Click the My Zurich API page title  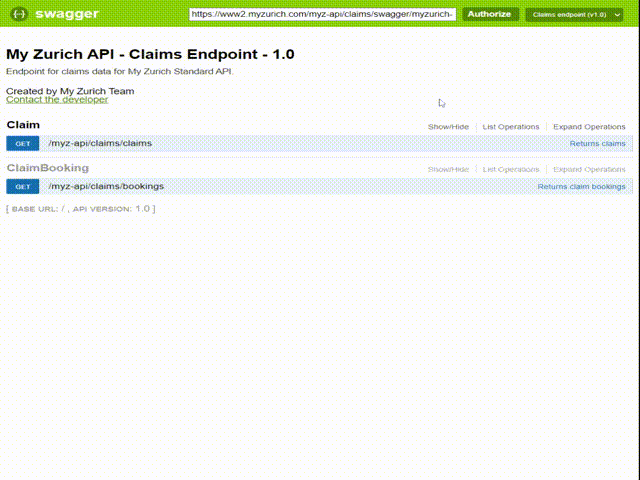click(x=150, y=54)
